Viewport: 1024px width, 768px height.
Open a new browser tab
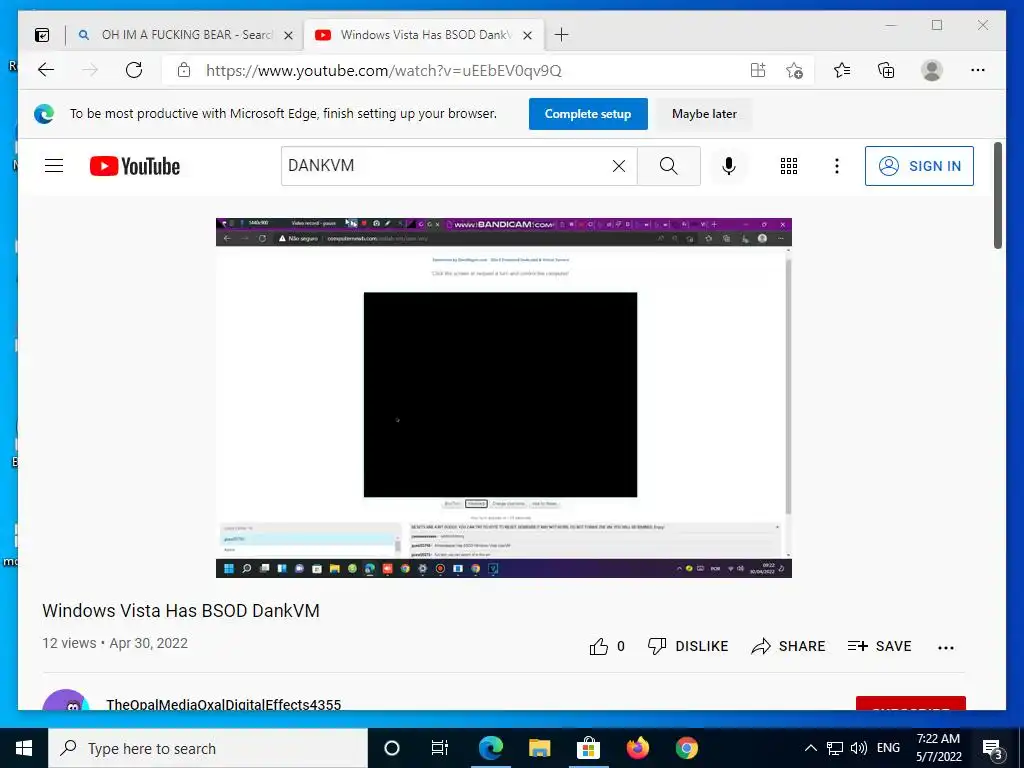(x=562, y=35)
